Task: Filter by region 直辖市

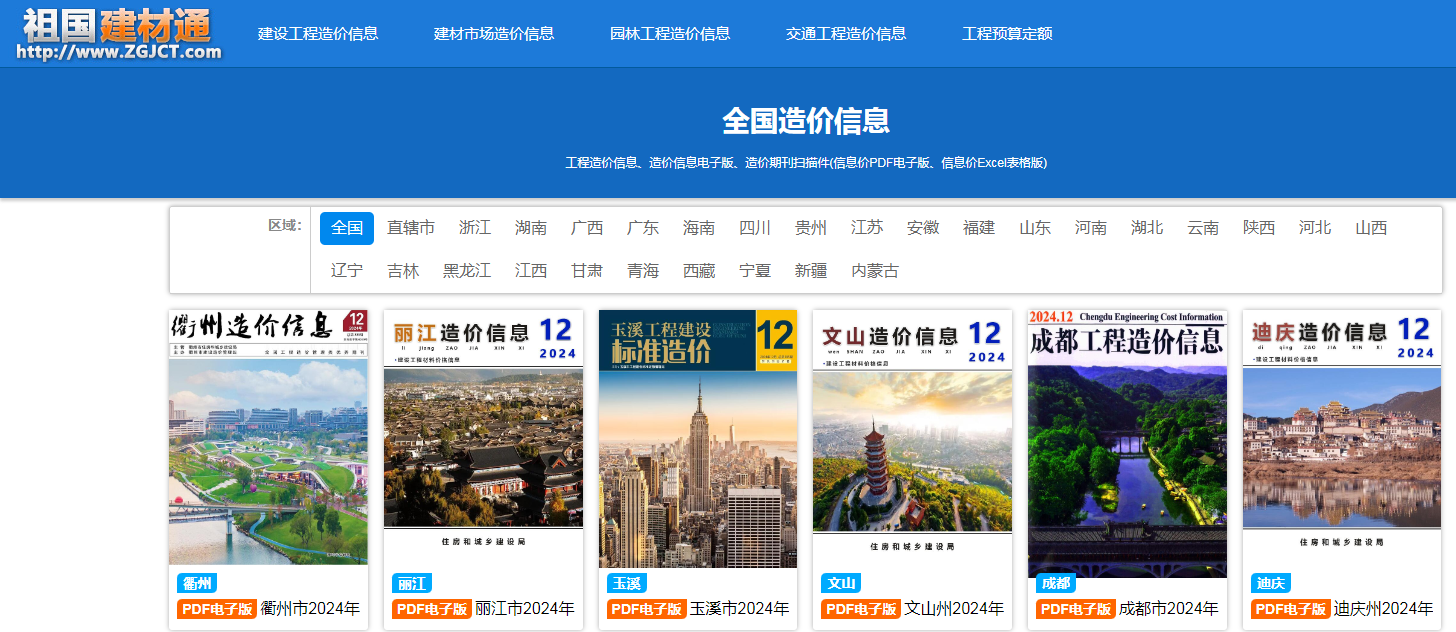Action: [x=411, y=228]
